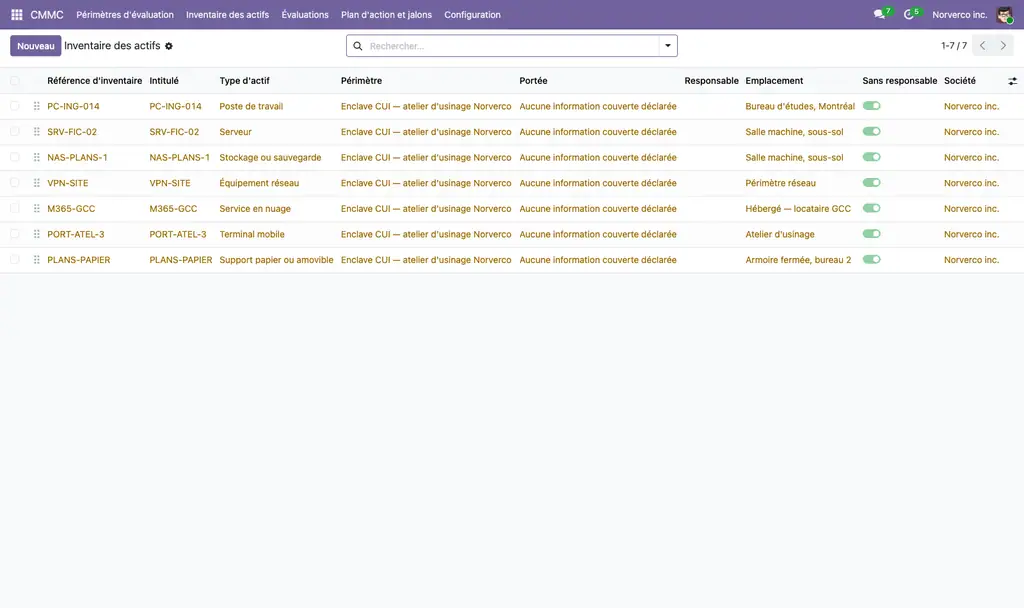Click the Nouveau button
Screen dimensions: 1024x608
pos(36,46)
